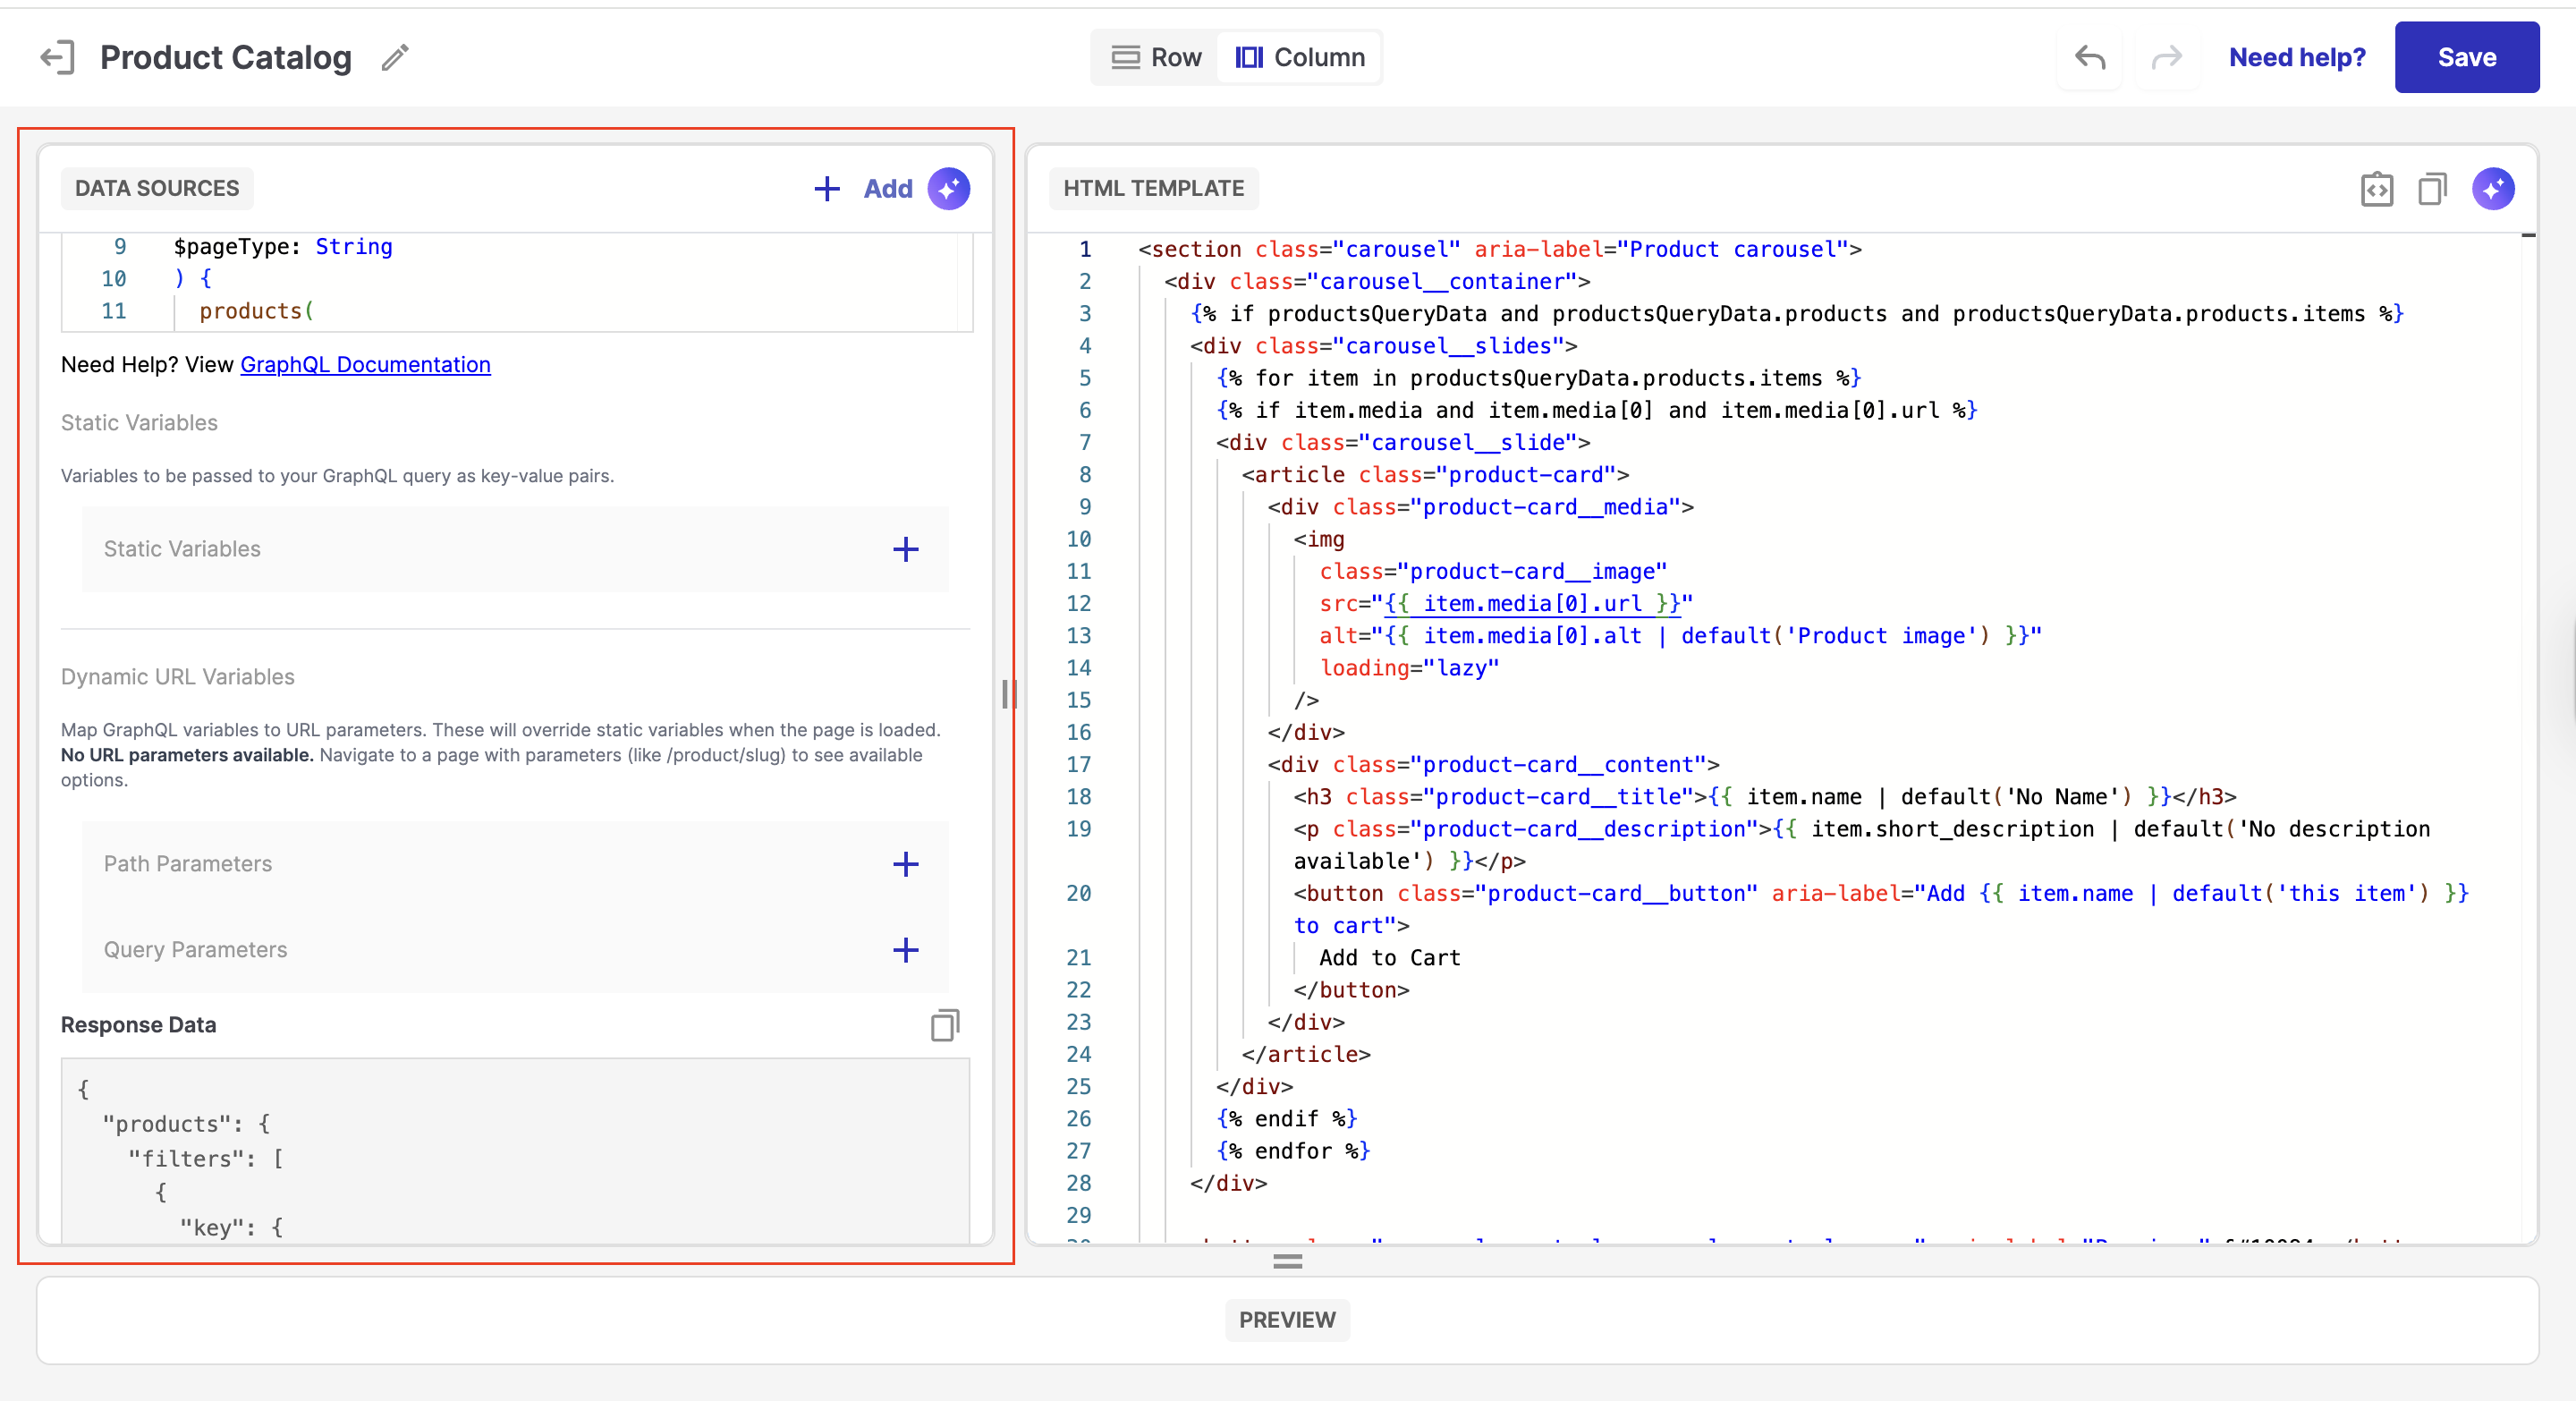
Task: Click the AI sparkle icon in HTML Template
Action: [2492, 188]
